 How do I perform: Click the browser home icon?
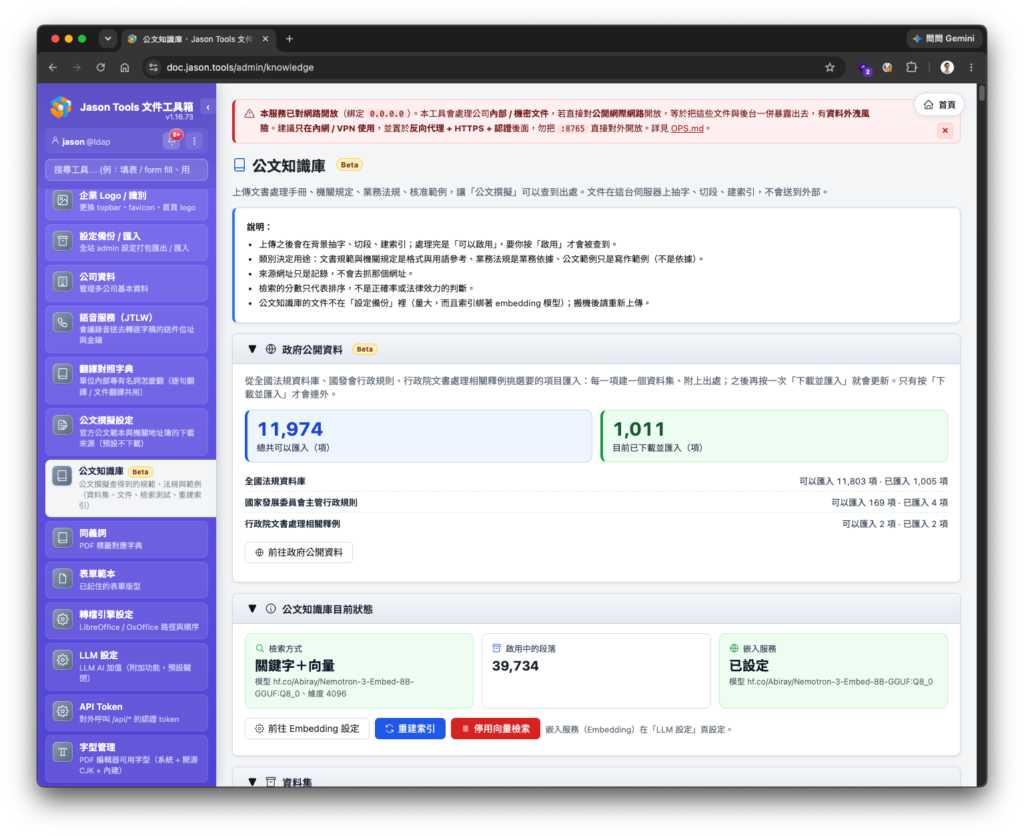click(x=125, y=67)
